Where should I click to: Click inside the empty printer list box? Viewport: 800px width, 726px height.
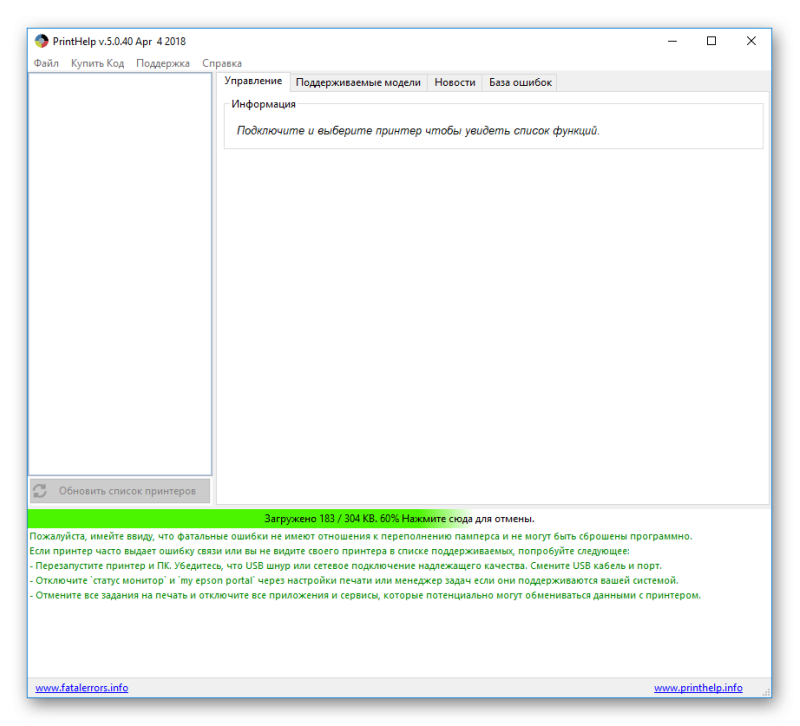(x=120, y=274)
